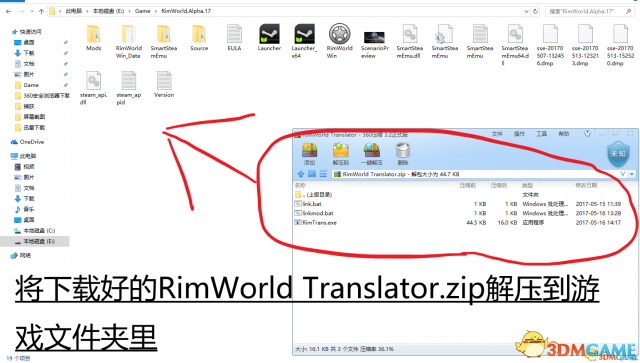Select the SmartSteamEmu64.dll file
The height and width of the screenshot is (363, 640).
tap(515, 45)
